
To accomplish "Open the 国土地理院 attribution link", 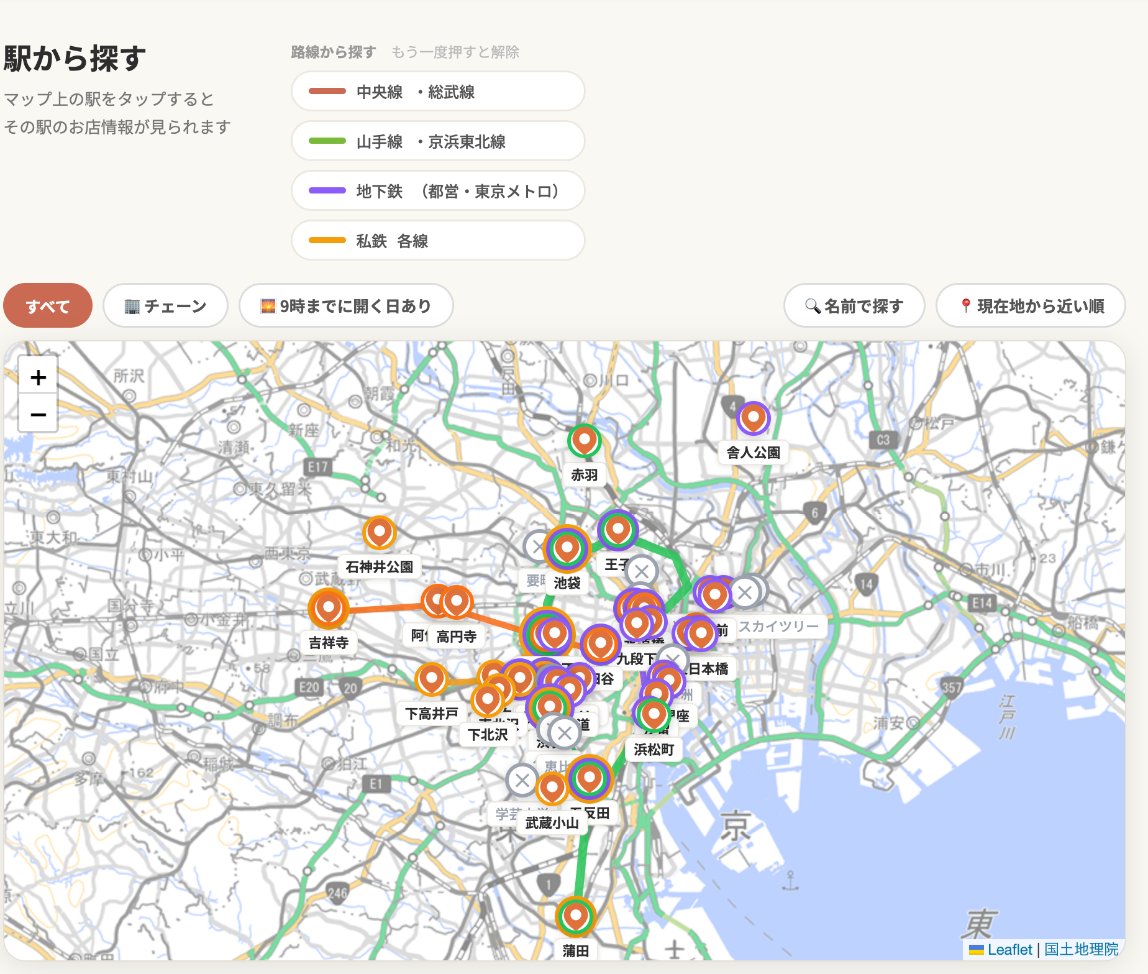I will click(1081, 950).
